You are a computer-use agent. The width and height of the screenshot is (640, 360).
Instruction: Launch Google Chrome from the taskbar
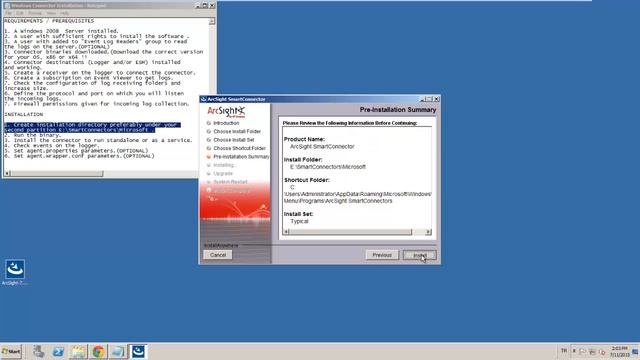(98, 351)
